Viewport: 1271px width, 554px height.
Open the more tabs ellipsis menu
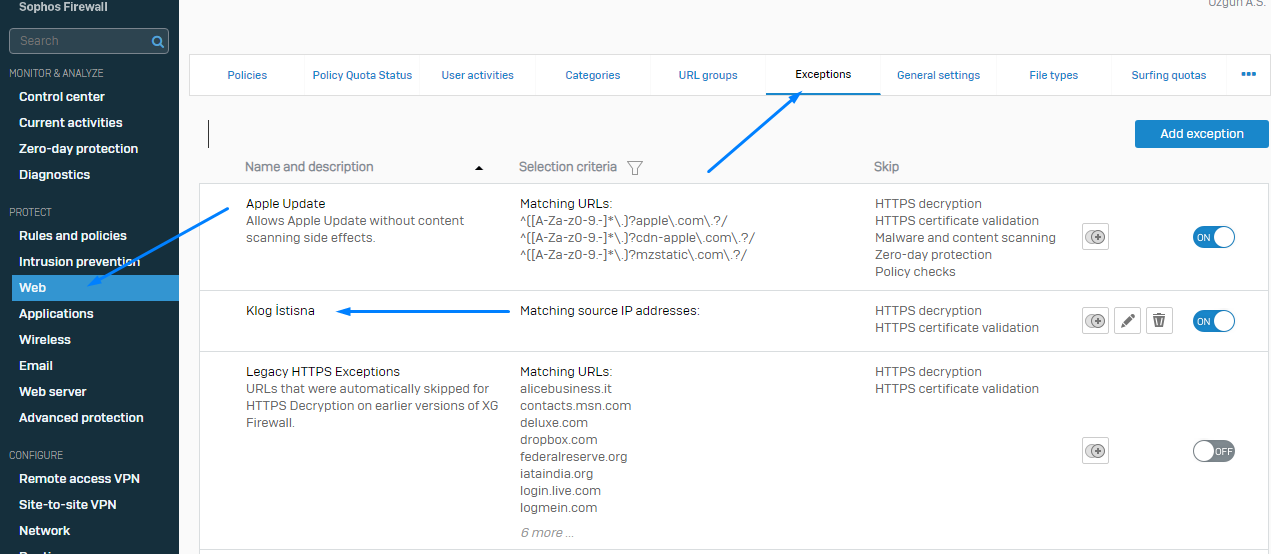1248,74
